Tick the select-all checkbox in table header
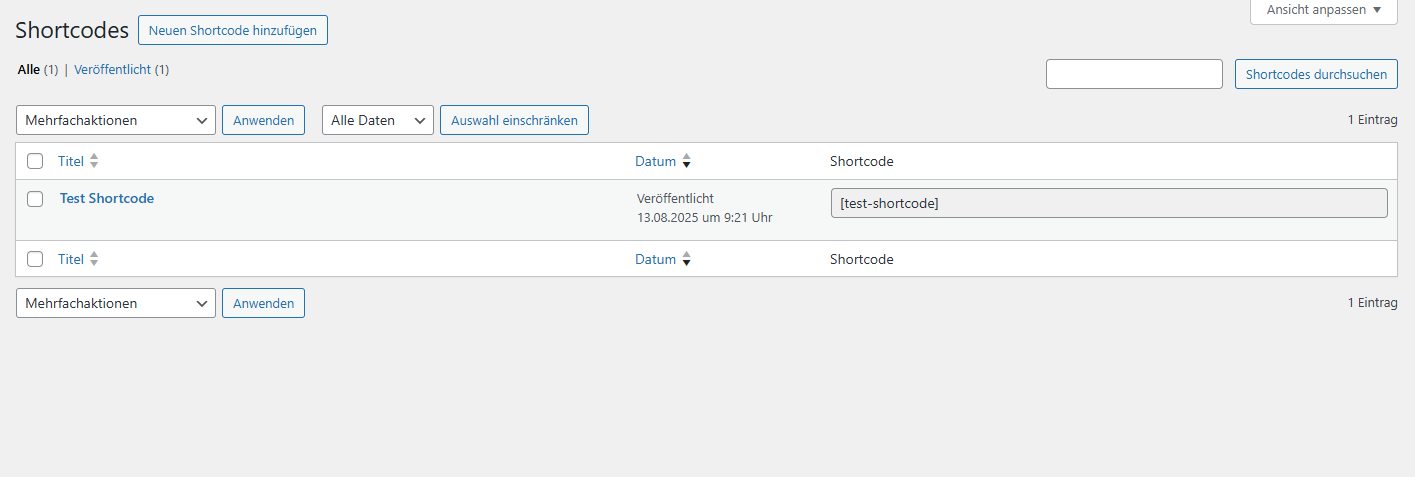The height and width of the screenshot is (477, 1415). coord(35,161)
